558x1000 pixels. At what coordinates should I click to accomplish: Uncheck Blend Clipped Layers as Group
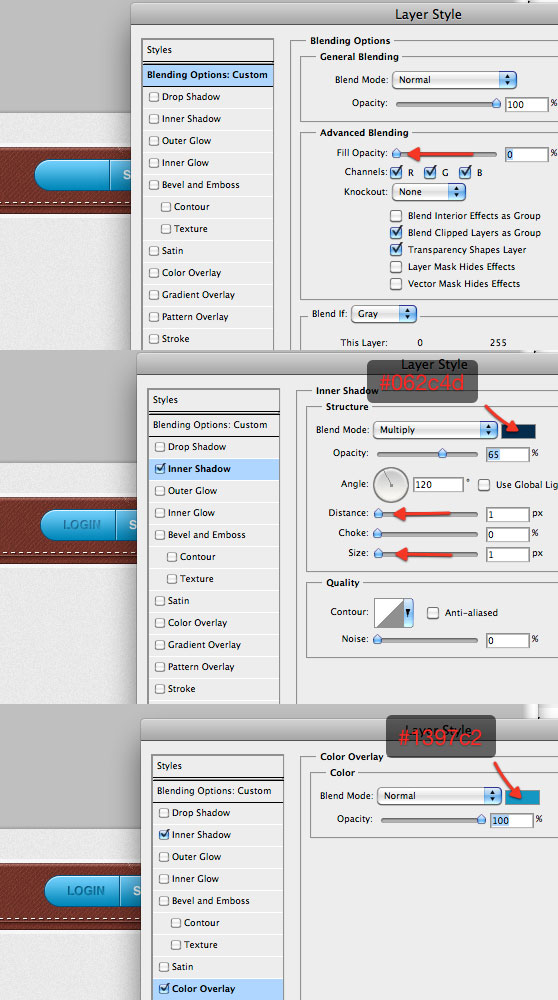pyautogui.click(x=396, y=233)
